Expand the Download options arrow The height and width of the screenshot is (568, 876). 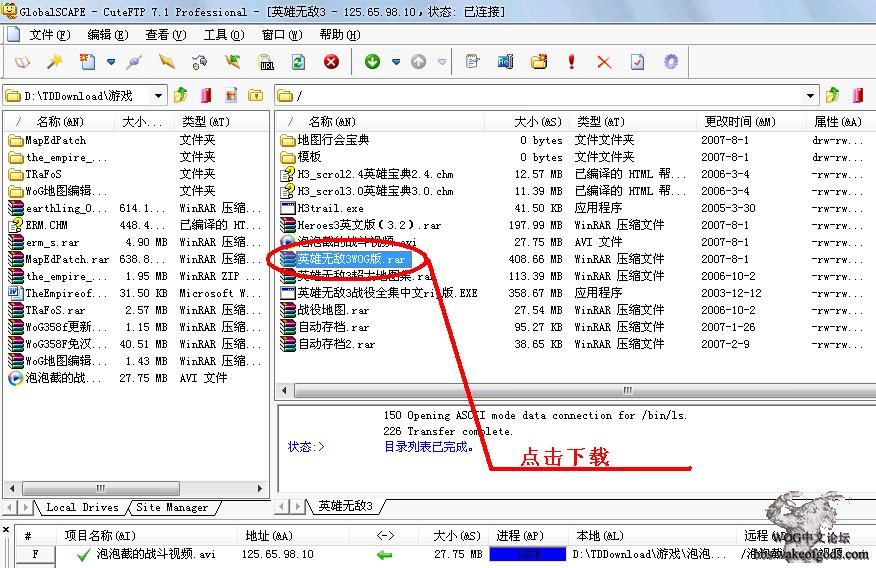[x=396, y=62]
